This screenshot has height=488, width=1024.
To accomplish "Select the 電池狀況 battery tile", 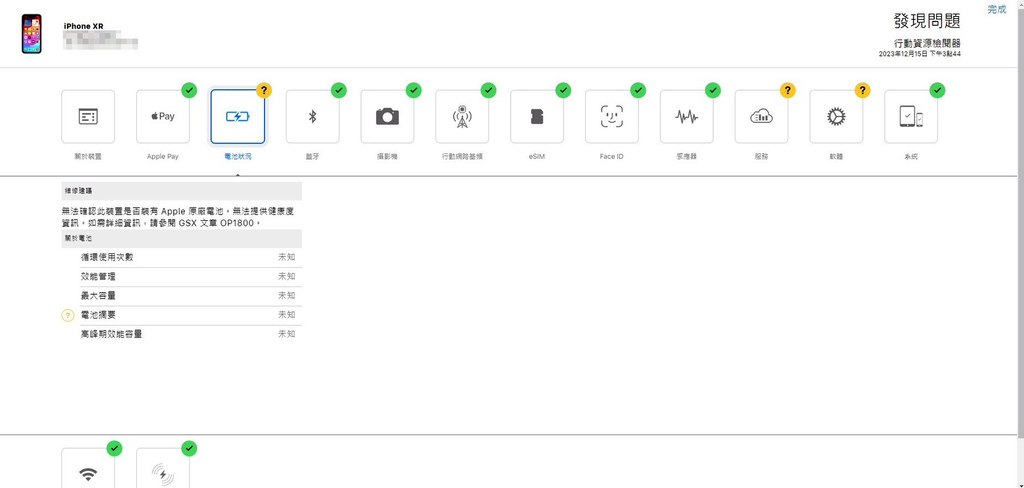I will point(238,117).
